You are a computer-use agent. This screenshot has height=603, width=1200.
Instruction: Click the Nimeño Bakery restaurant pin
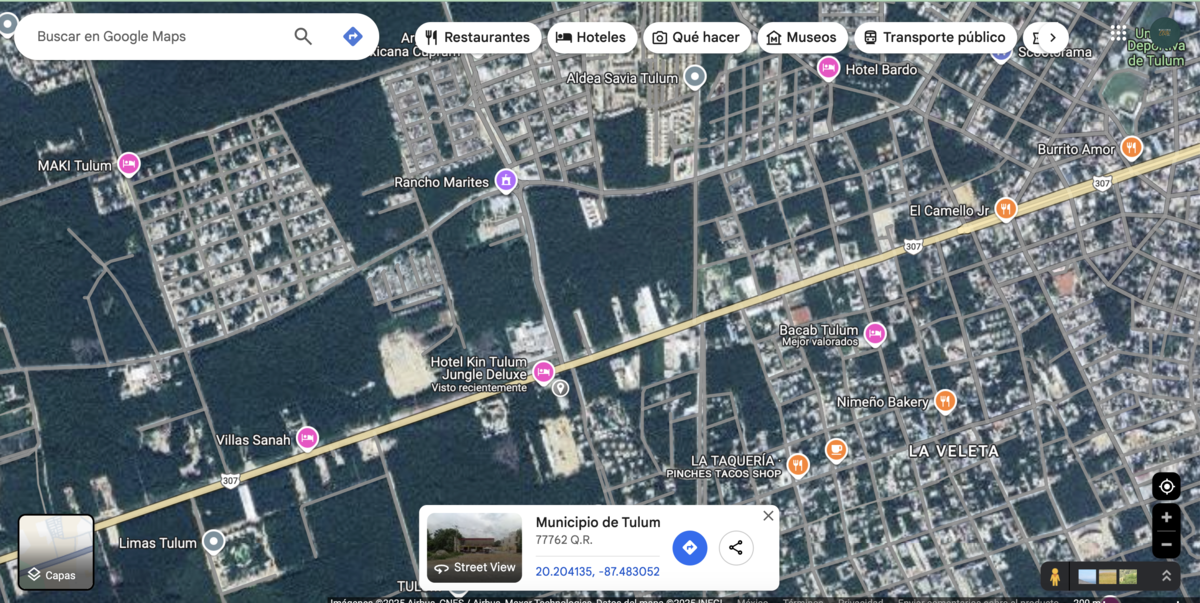(945, 401)
